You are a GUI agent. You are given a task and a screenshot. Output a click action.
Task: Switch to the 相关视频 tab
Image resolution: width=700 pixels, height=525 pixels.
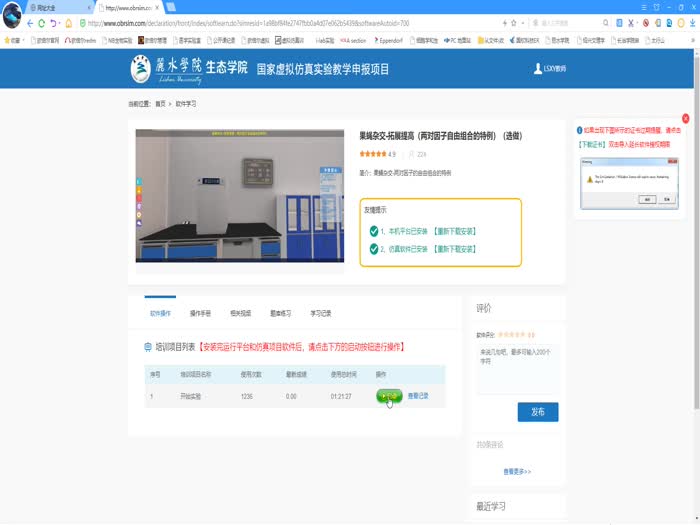click(x=241, y=313)
